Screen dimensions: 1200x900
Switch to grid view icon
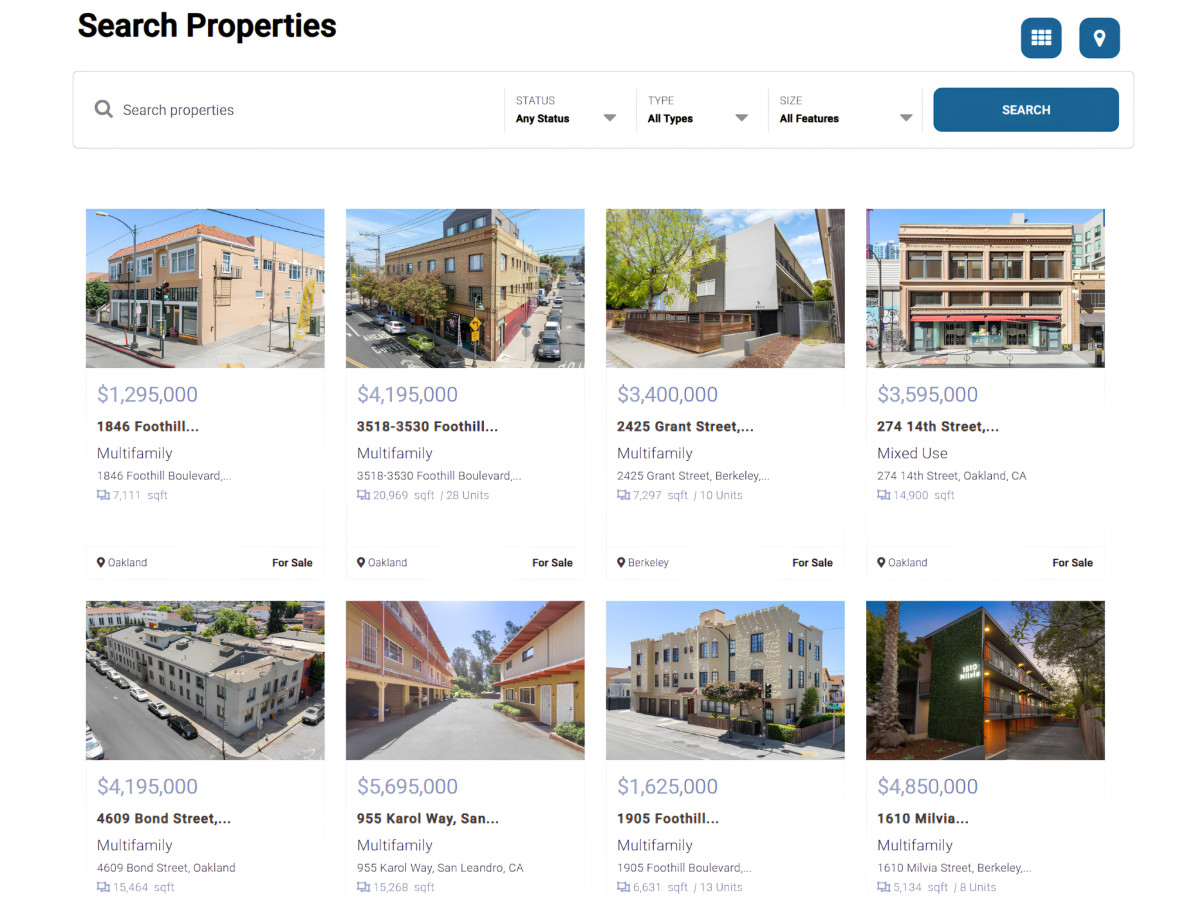[1041, 38]
